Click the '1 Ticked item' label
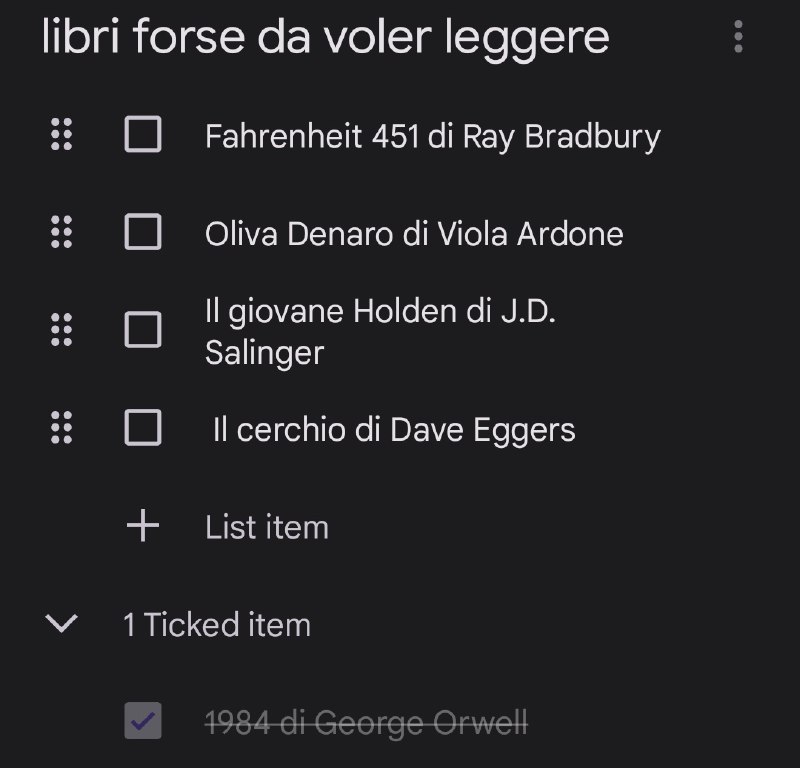 pyautogui.click(x=217, y=625)
